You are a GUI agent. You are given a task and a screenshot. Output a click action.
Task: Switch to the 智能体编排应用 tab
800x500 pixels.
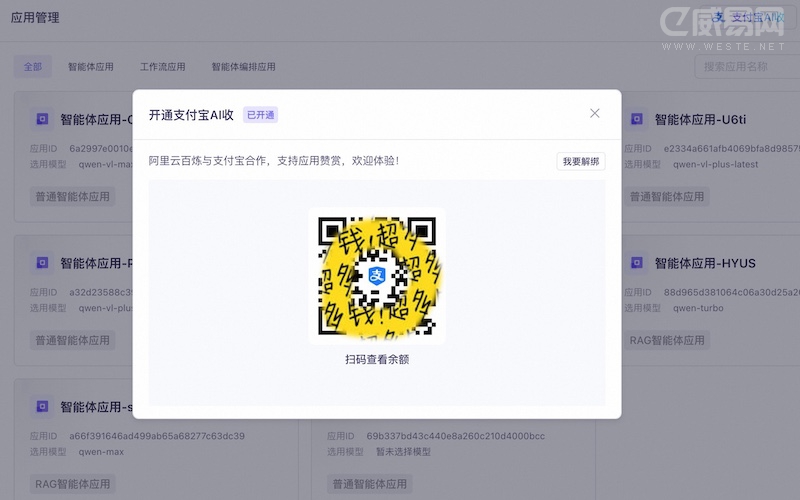243,67
